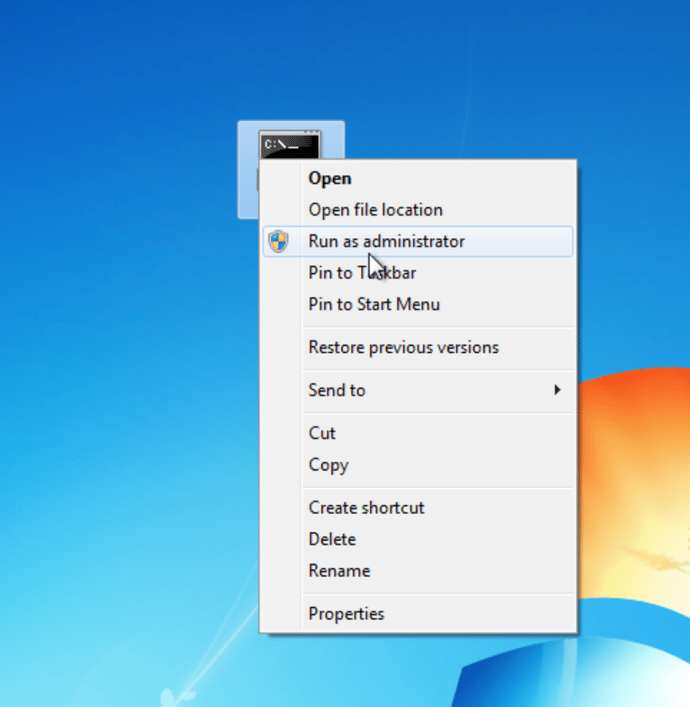Viewport: 690px width, 707px height.
Task: Choose Create shortcut option
Action: point(366,508)
